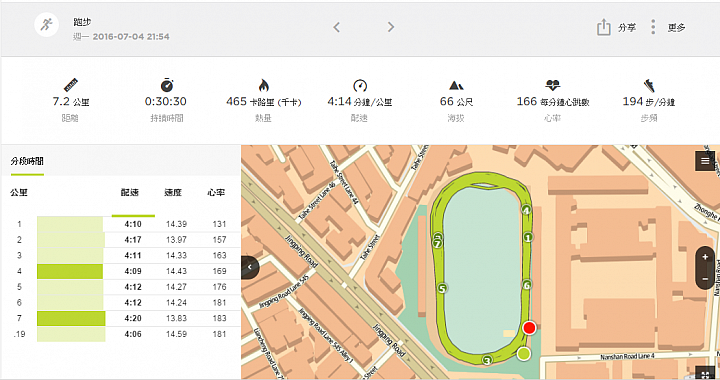Viewport: 720px width, 380px height.
Task: Click heart rate value 183
Action: coord(219,318)
